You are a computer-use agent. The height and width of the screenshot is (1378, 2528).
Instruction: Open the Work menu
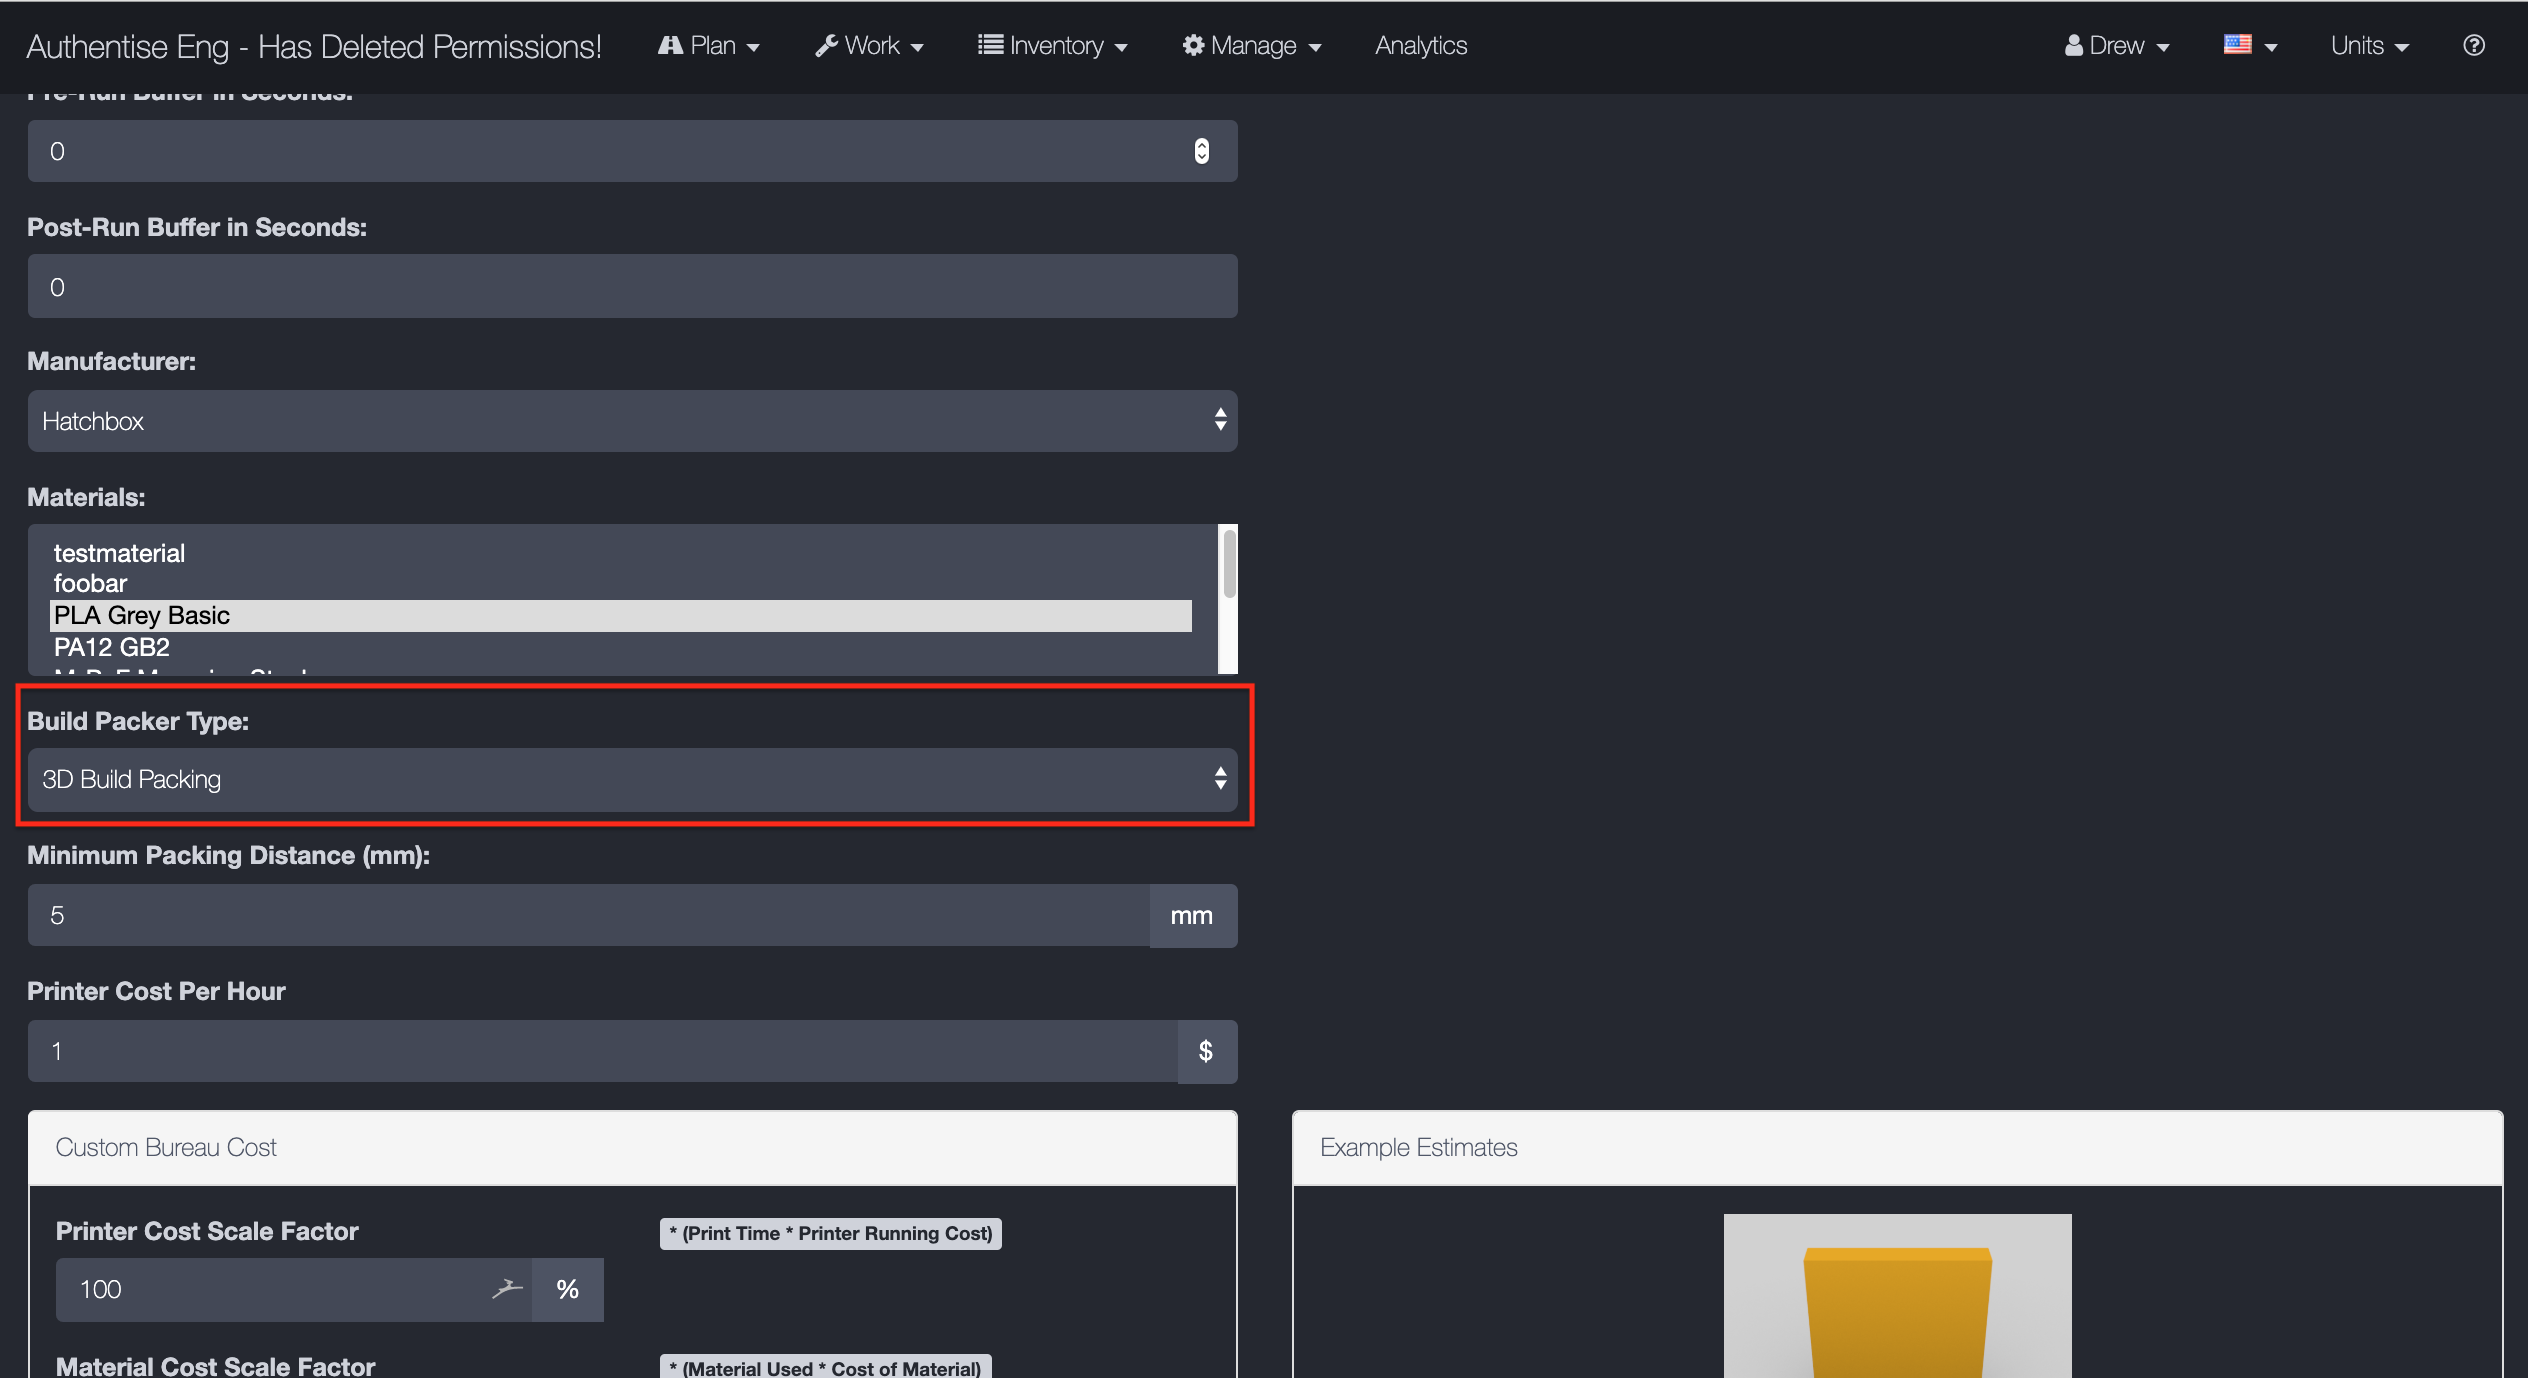(x=869, y=45)
